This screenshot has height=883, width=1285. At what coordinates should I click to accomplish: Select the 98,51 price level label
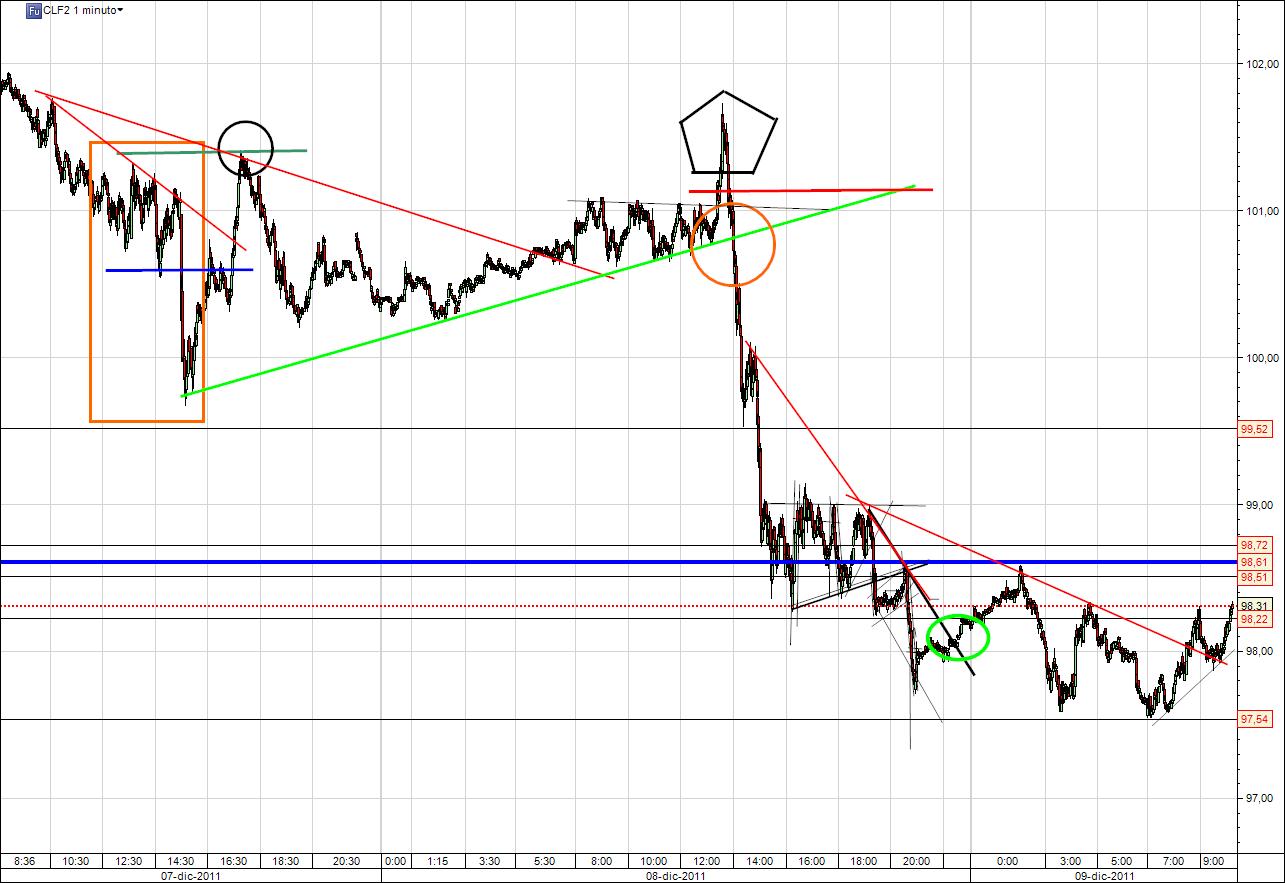click(1254, 578)
